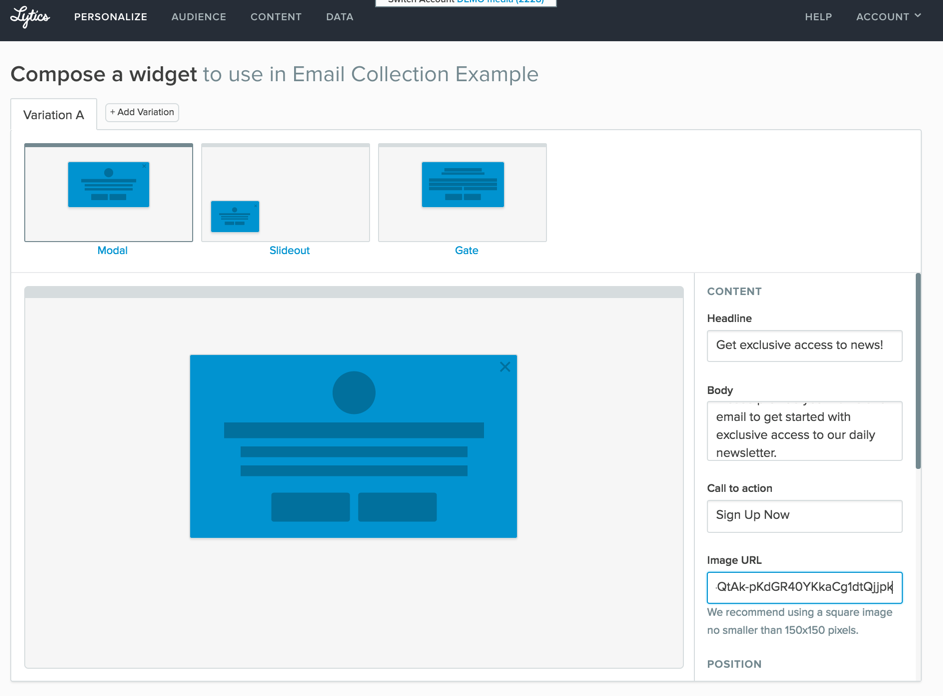Focus the Headline input field
This screenshot has height=696, width=943.
pyautogui.click(x=805, y=346)
